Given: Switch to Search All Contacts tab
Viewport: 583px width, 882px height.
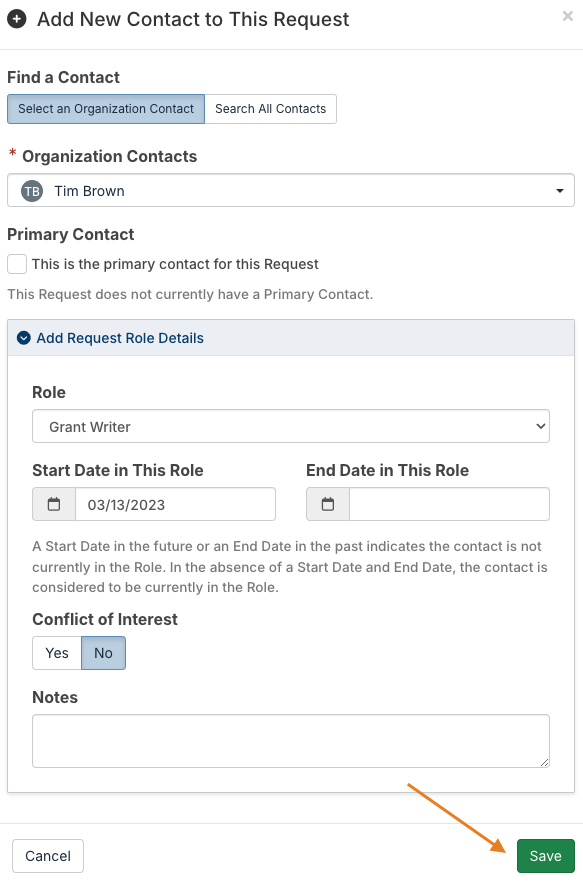Looking at the screenshot, I should [x=271, y=109].
